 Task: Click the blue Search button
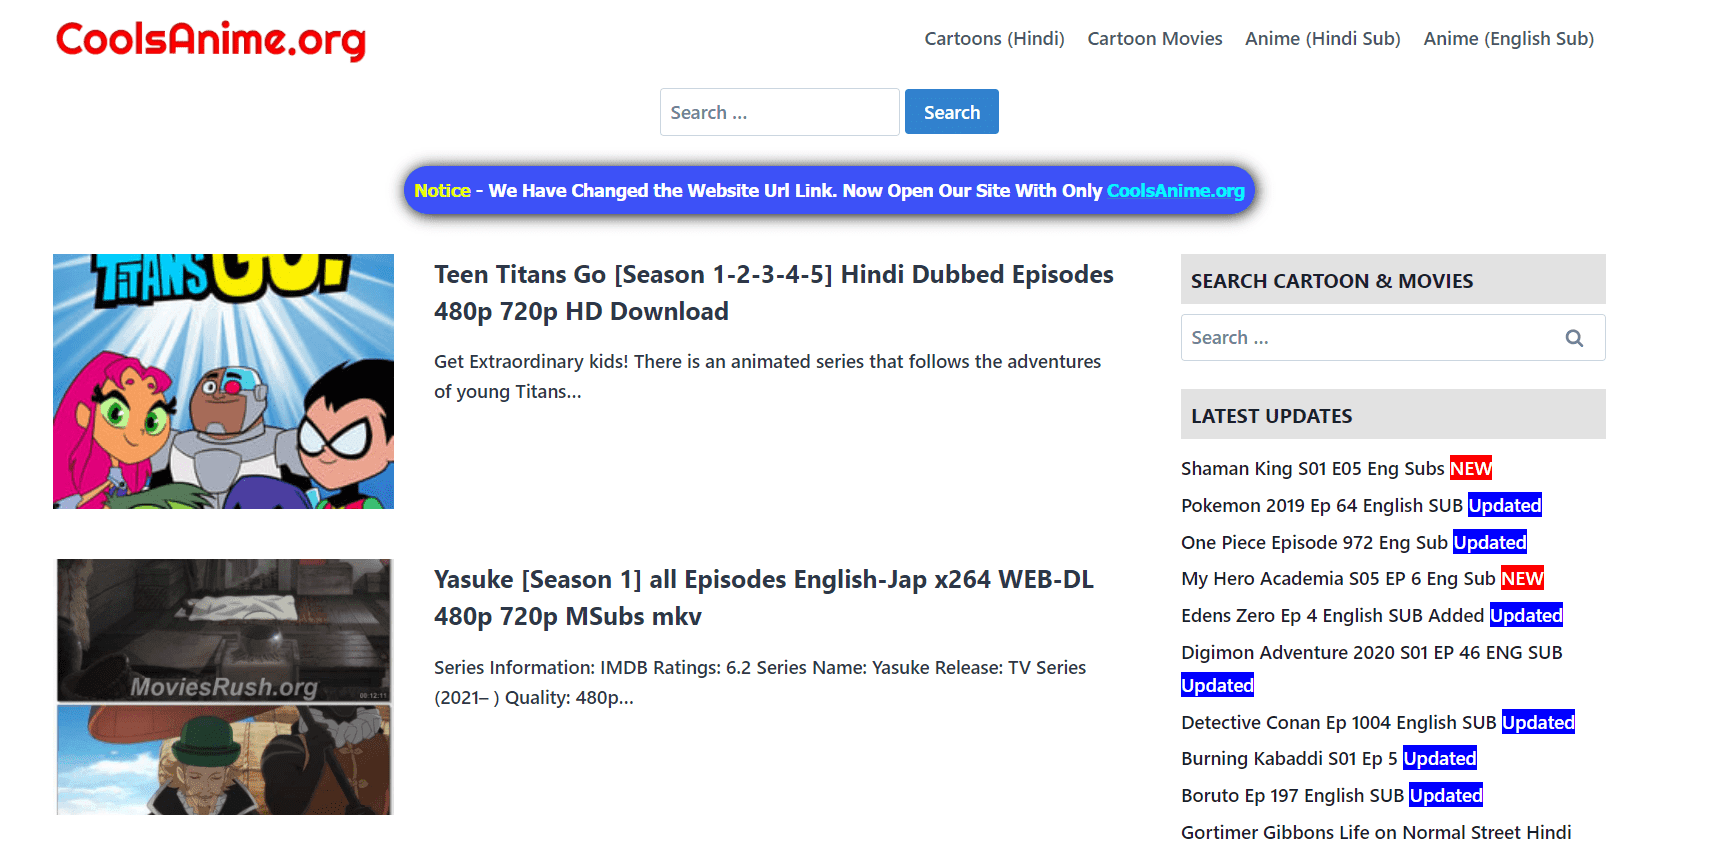952,112
